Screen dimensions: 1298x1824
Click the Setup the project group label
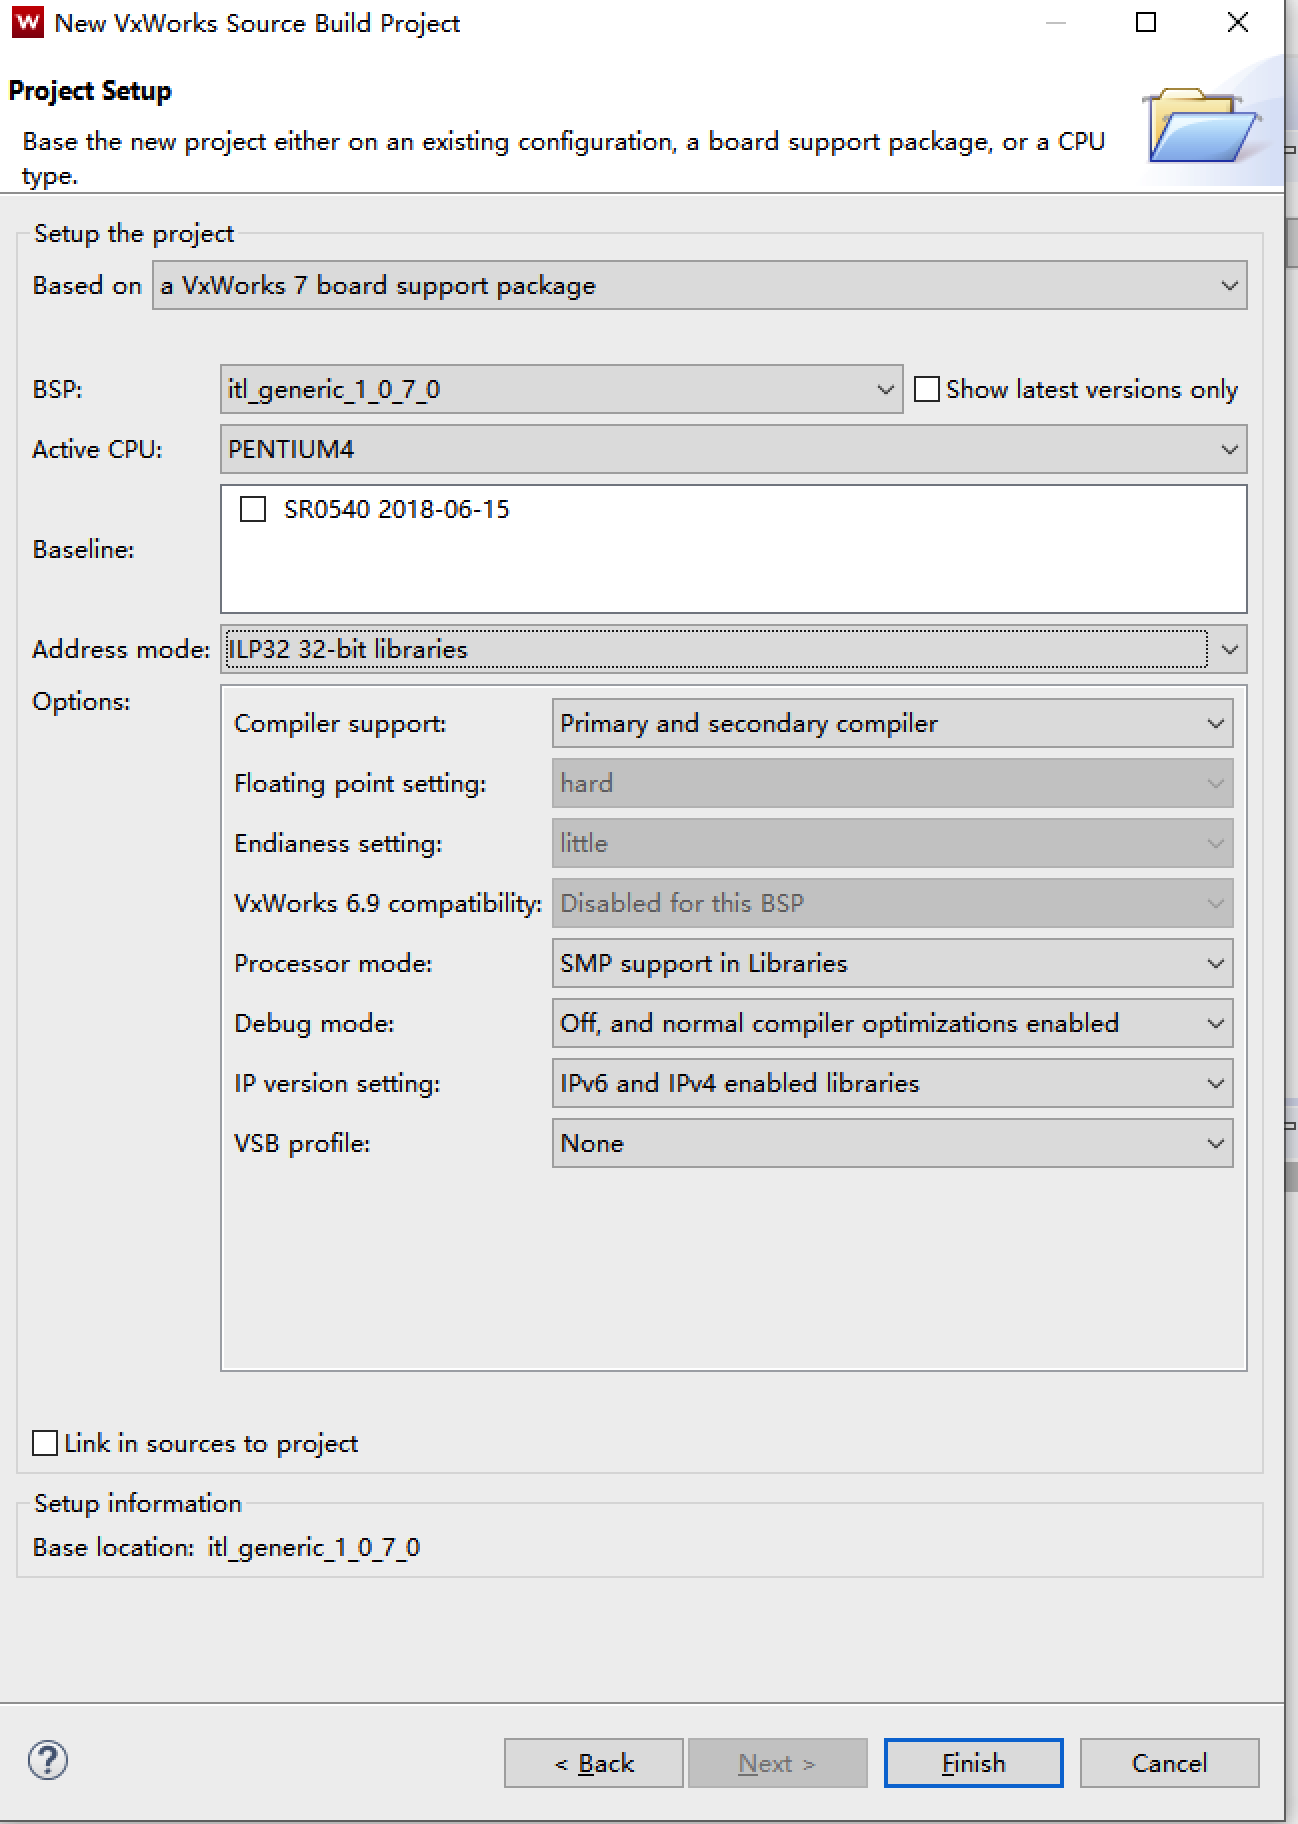click(134, 233)
